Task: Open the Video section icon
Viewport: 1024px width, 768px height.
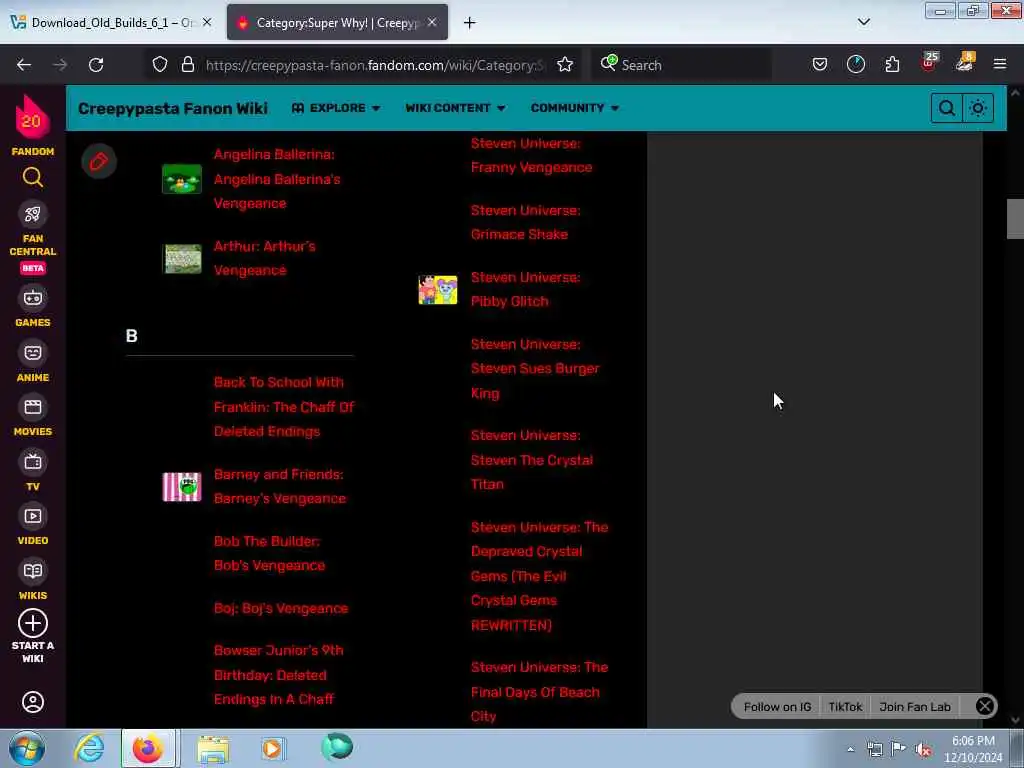Action: point(33,517)
